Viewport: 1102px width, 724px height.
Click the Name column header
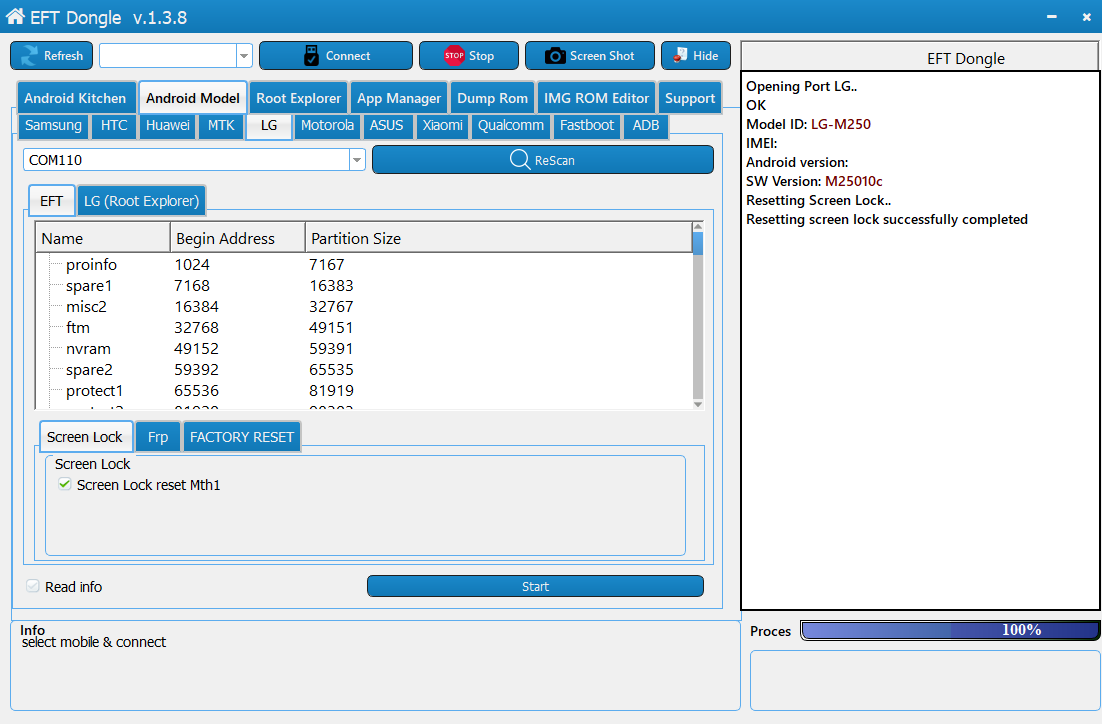point(103,238)
